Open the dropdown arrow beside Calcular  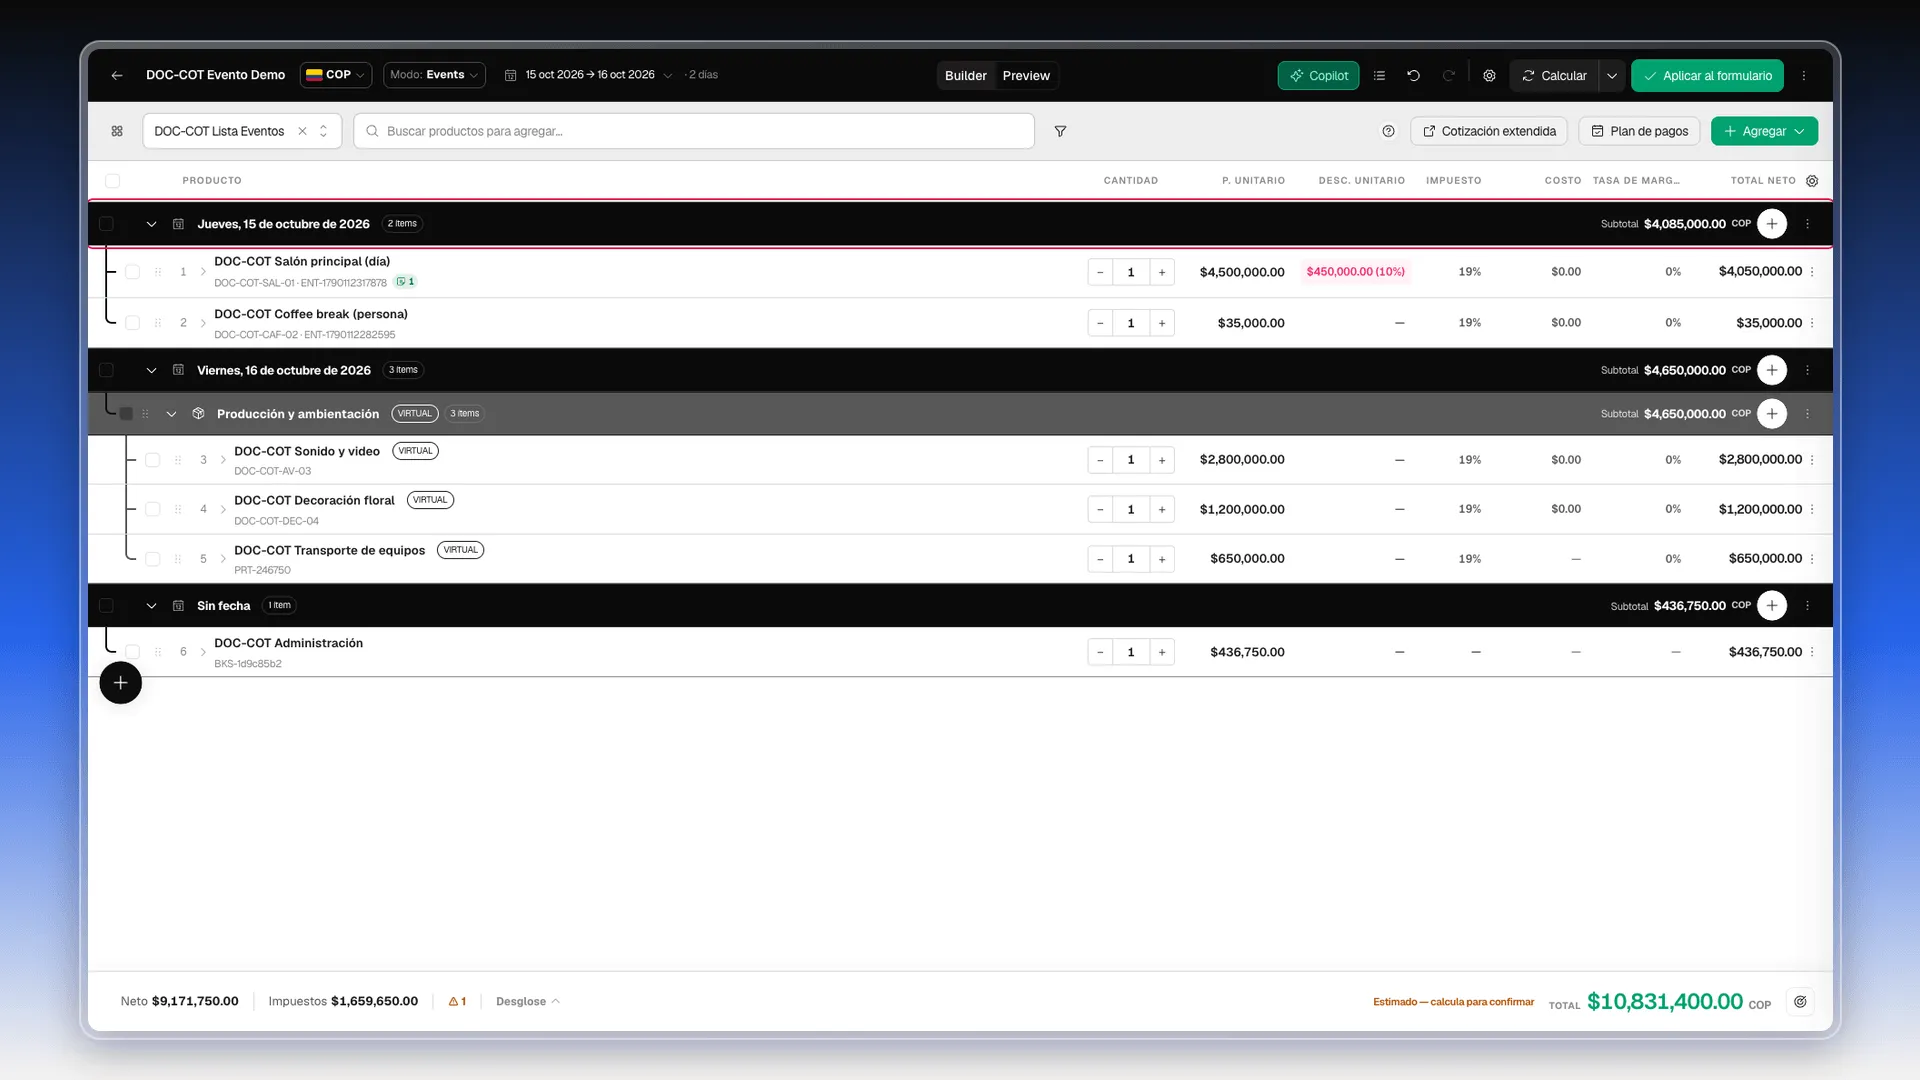[x=1612, y=75]
